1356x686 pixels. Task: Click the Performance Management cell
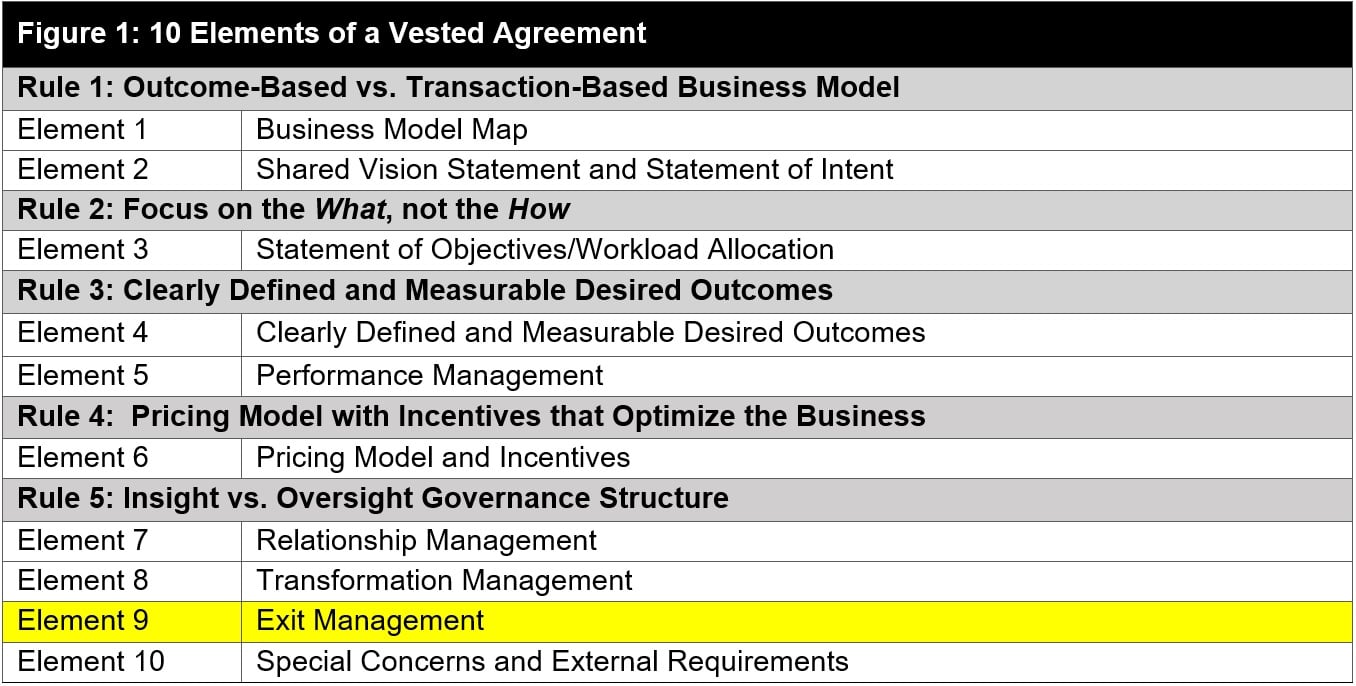(x=797, y=375)
